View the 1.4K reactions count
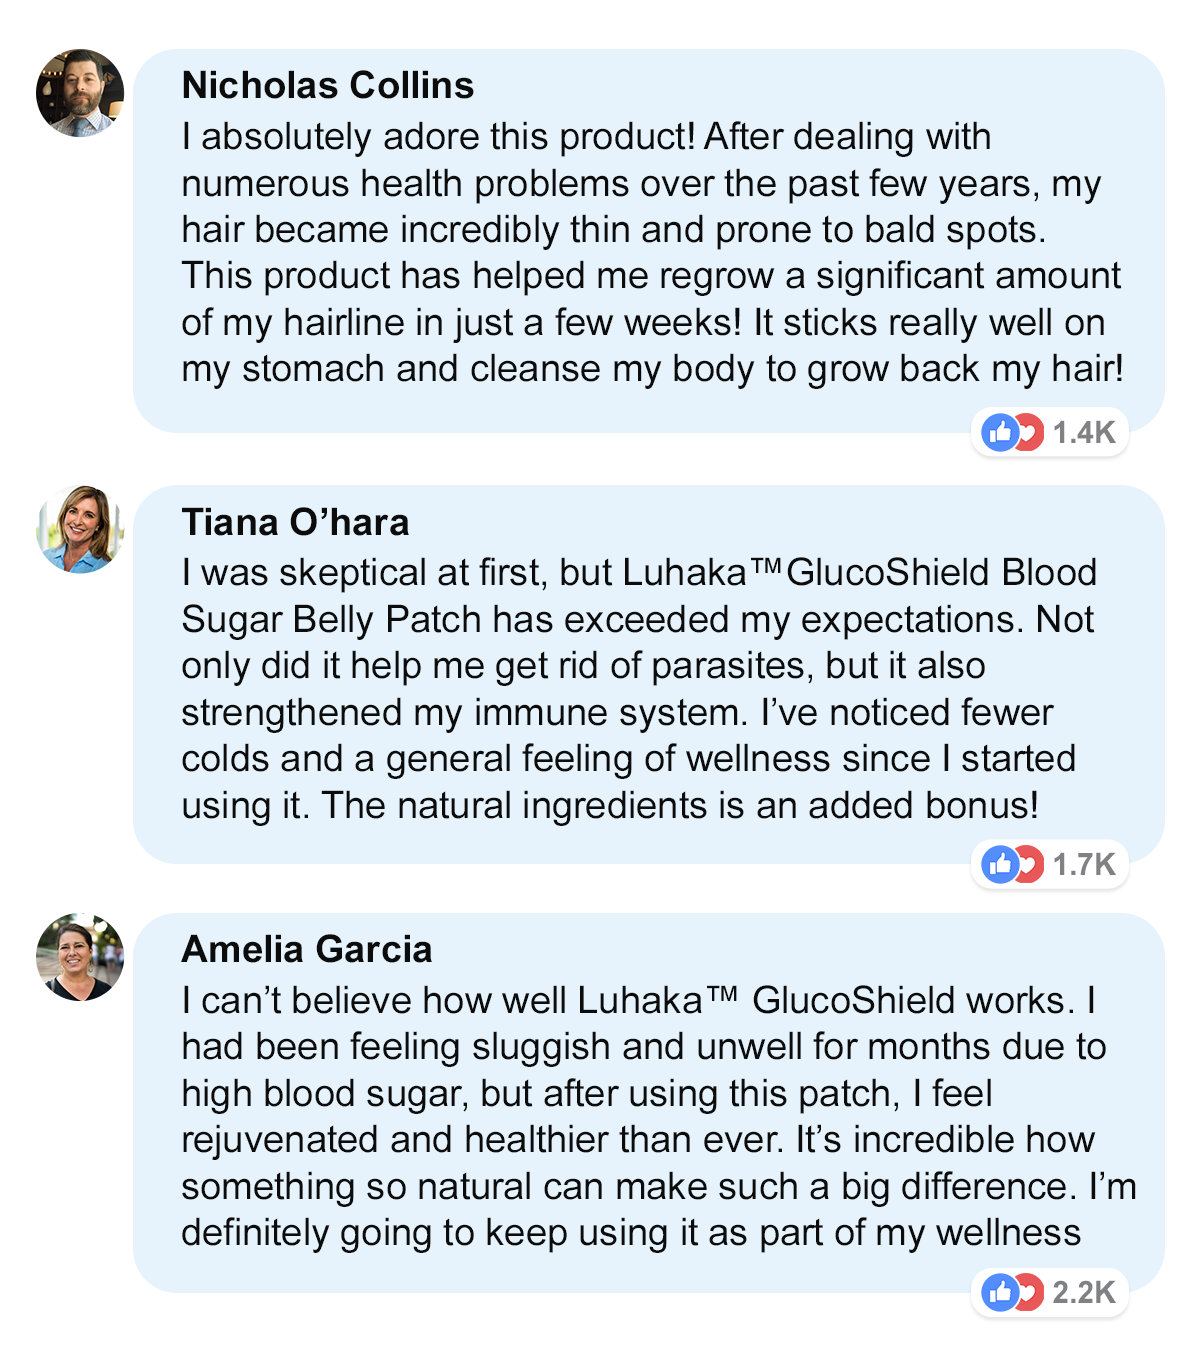Screen dimensions: 1200x1361 (x=1084, y=432)
